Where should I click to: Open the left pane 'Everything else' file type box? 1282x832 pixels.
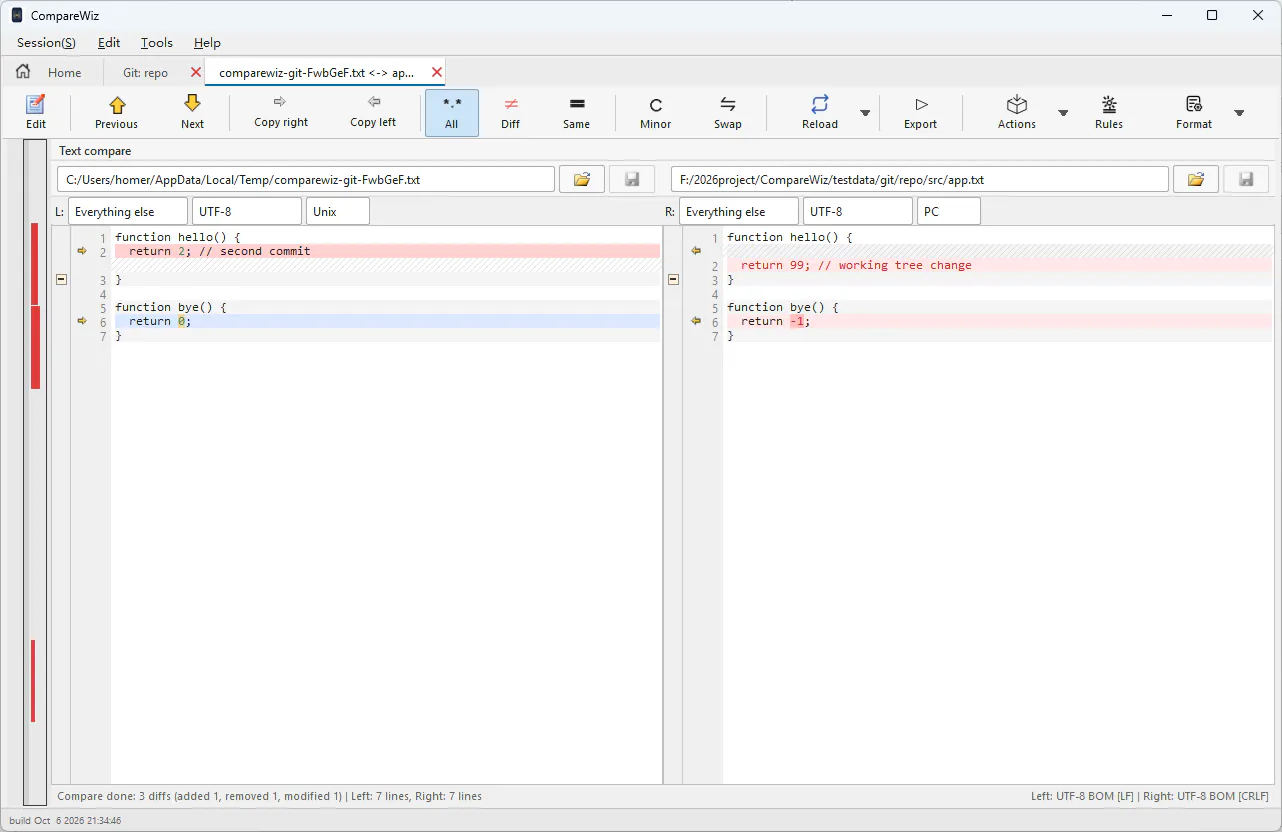[x=128, y=212]
